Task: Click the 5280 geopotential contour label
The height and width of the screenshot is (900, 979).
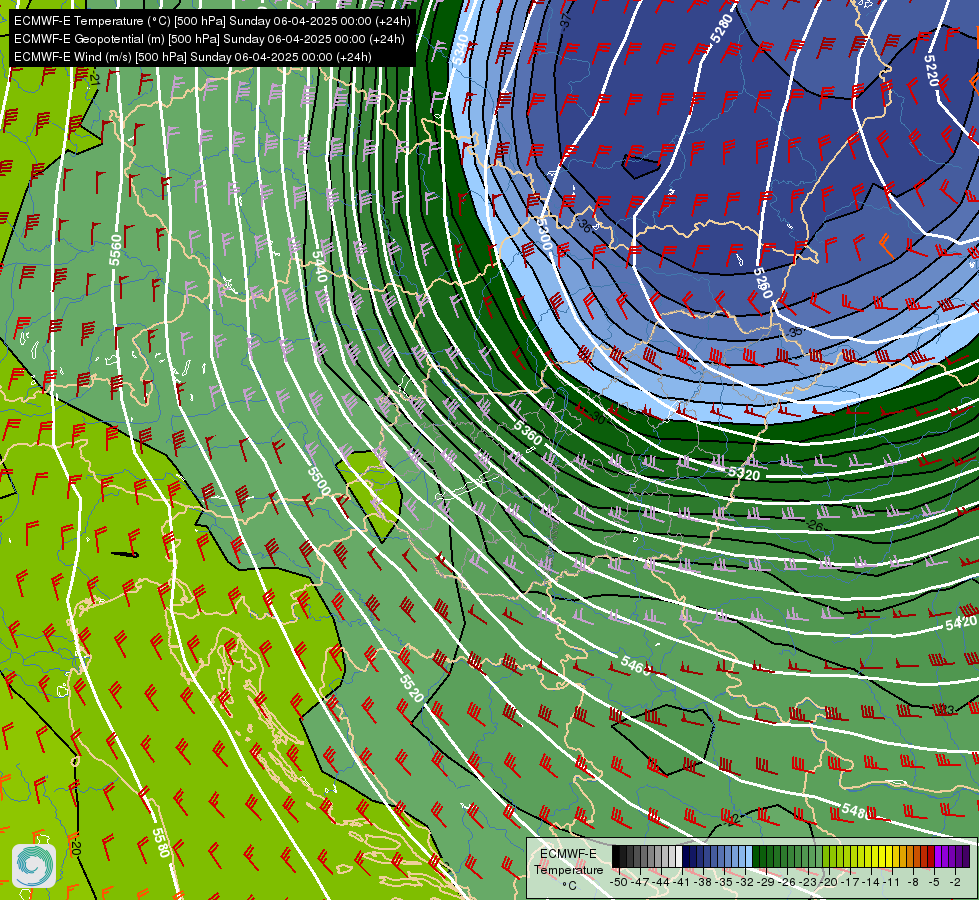Action: coord(721,27)
